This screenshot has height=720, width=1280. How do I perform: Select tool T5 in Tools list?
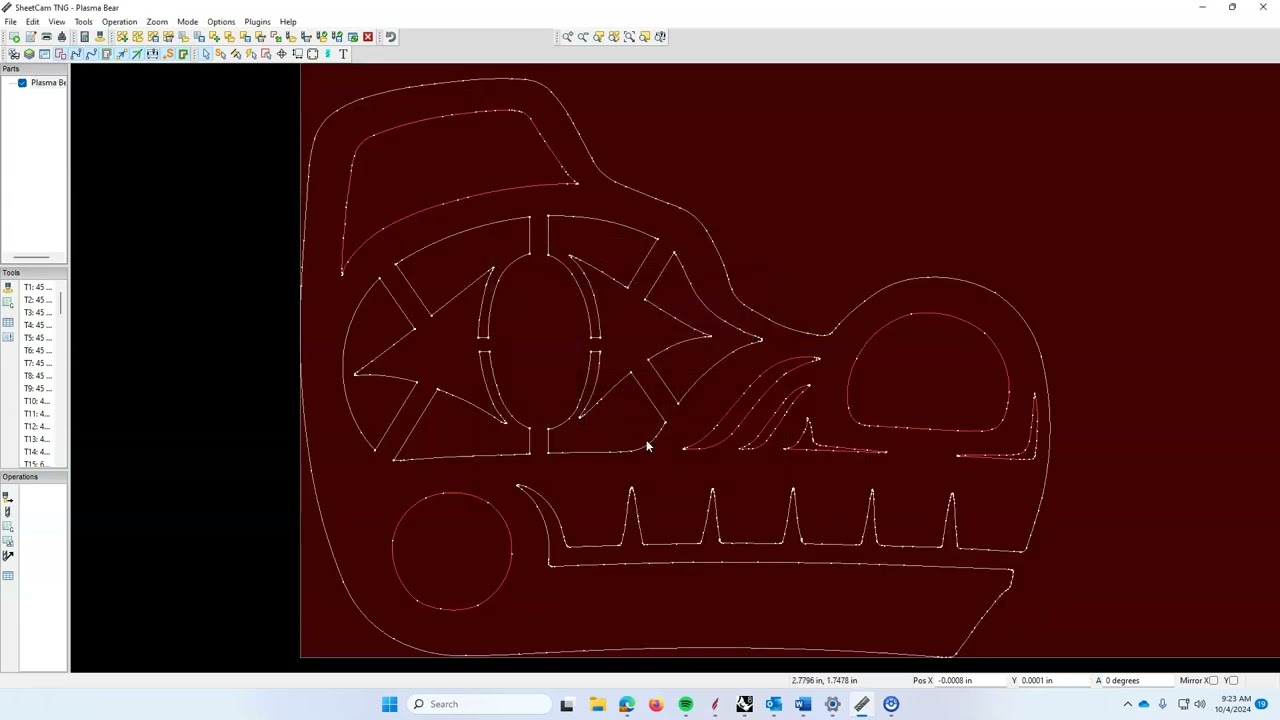pyautogui.click(x=38, y=338)
